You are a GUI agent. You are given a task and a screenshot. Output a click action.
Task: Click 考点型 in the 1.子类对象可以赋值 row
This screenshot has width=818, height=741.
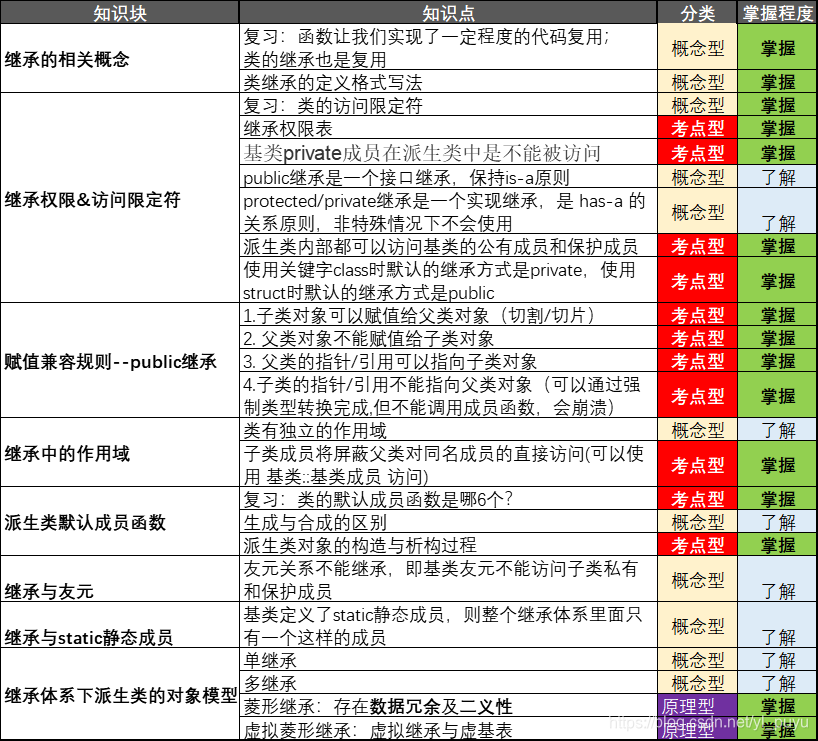pos(697,314)
